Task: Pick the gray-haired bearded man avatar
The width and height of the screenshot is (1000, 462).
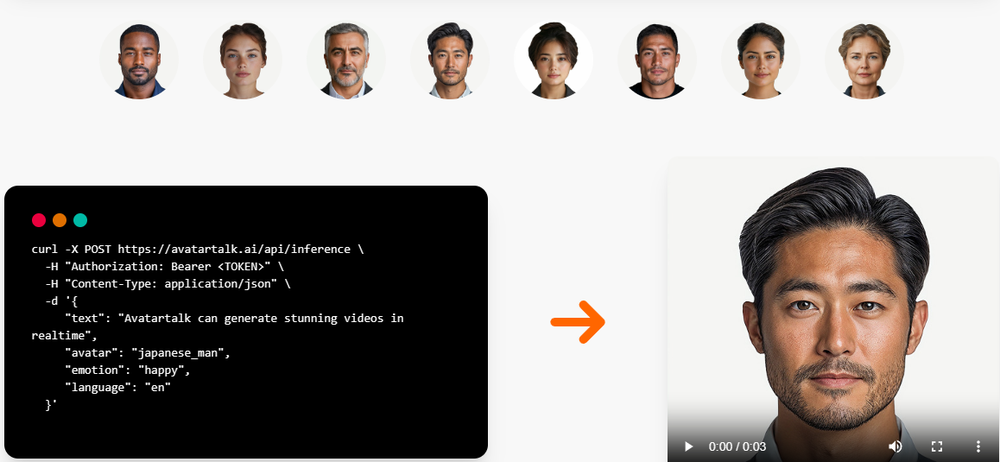Action: point(346,60)
